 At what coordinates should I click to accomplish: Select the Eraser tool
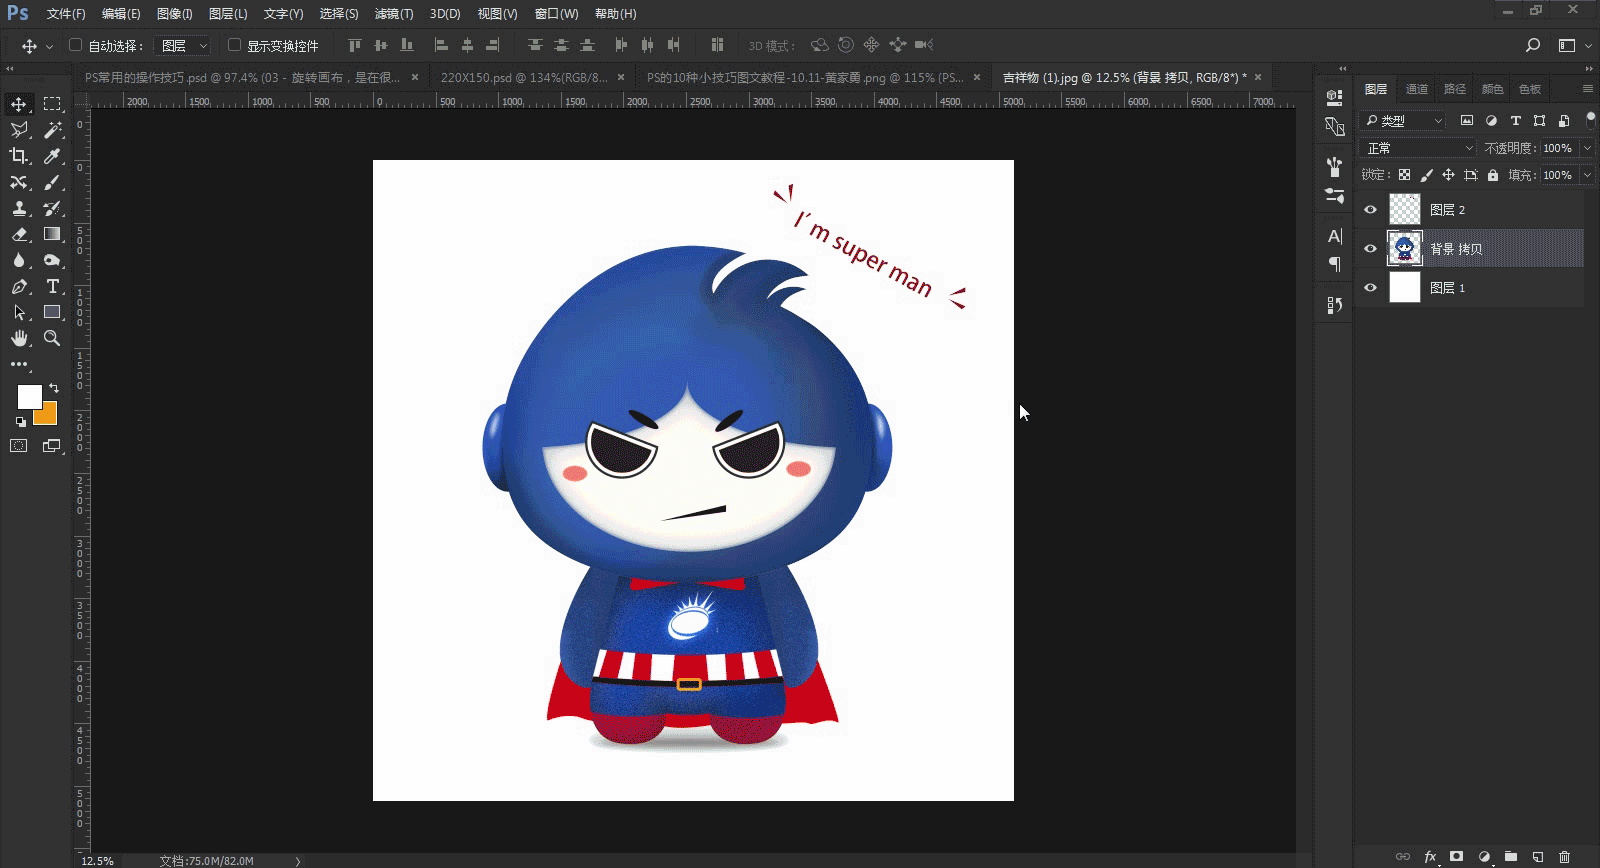point(19,234)
